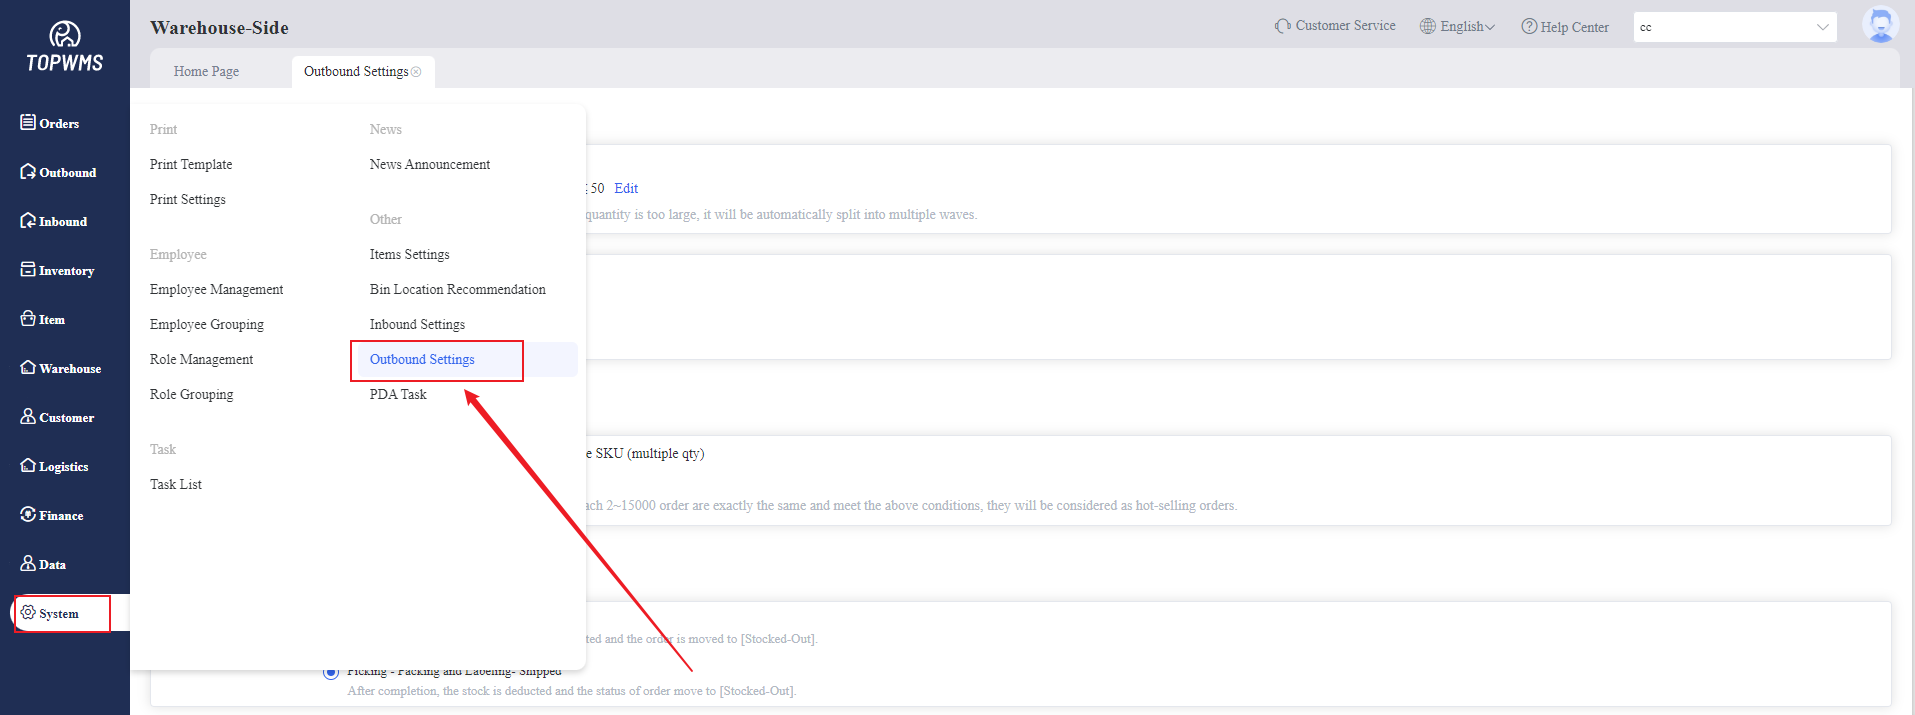Click the Warehouse sidebar icon
Viewport: 1915px width, 715px height.
(28, 368)
